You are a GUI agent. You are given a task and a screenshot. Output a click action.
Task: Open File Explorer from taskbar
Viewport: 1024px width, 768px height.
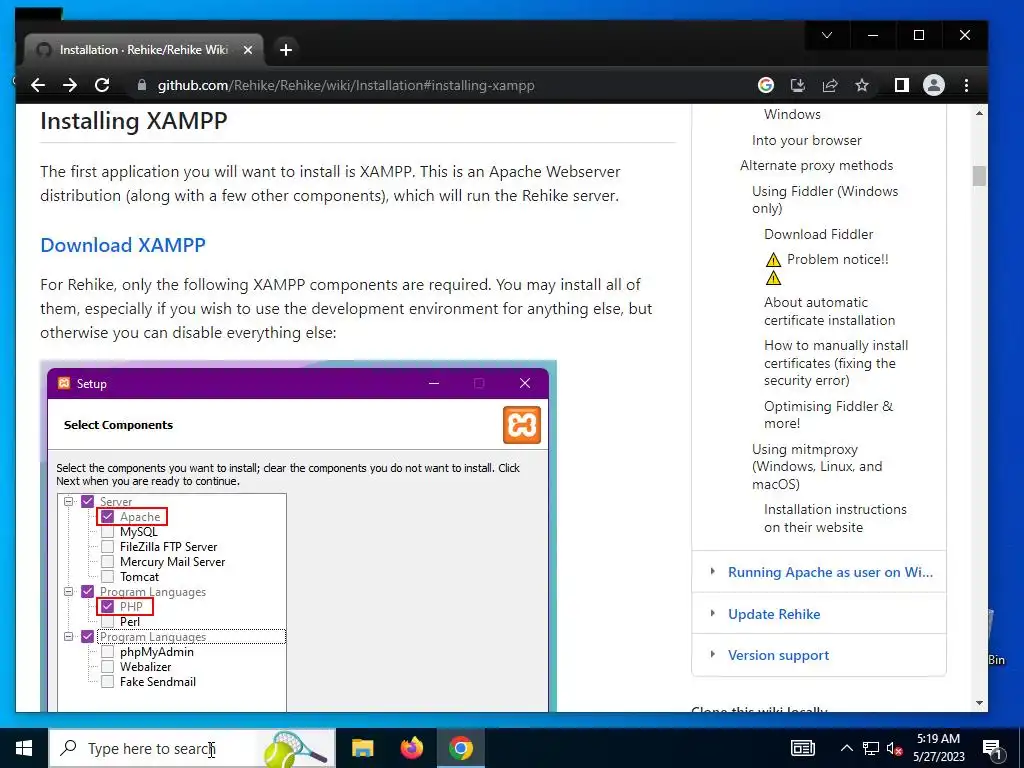(362, 748)
